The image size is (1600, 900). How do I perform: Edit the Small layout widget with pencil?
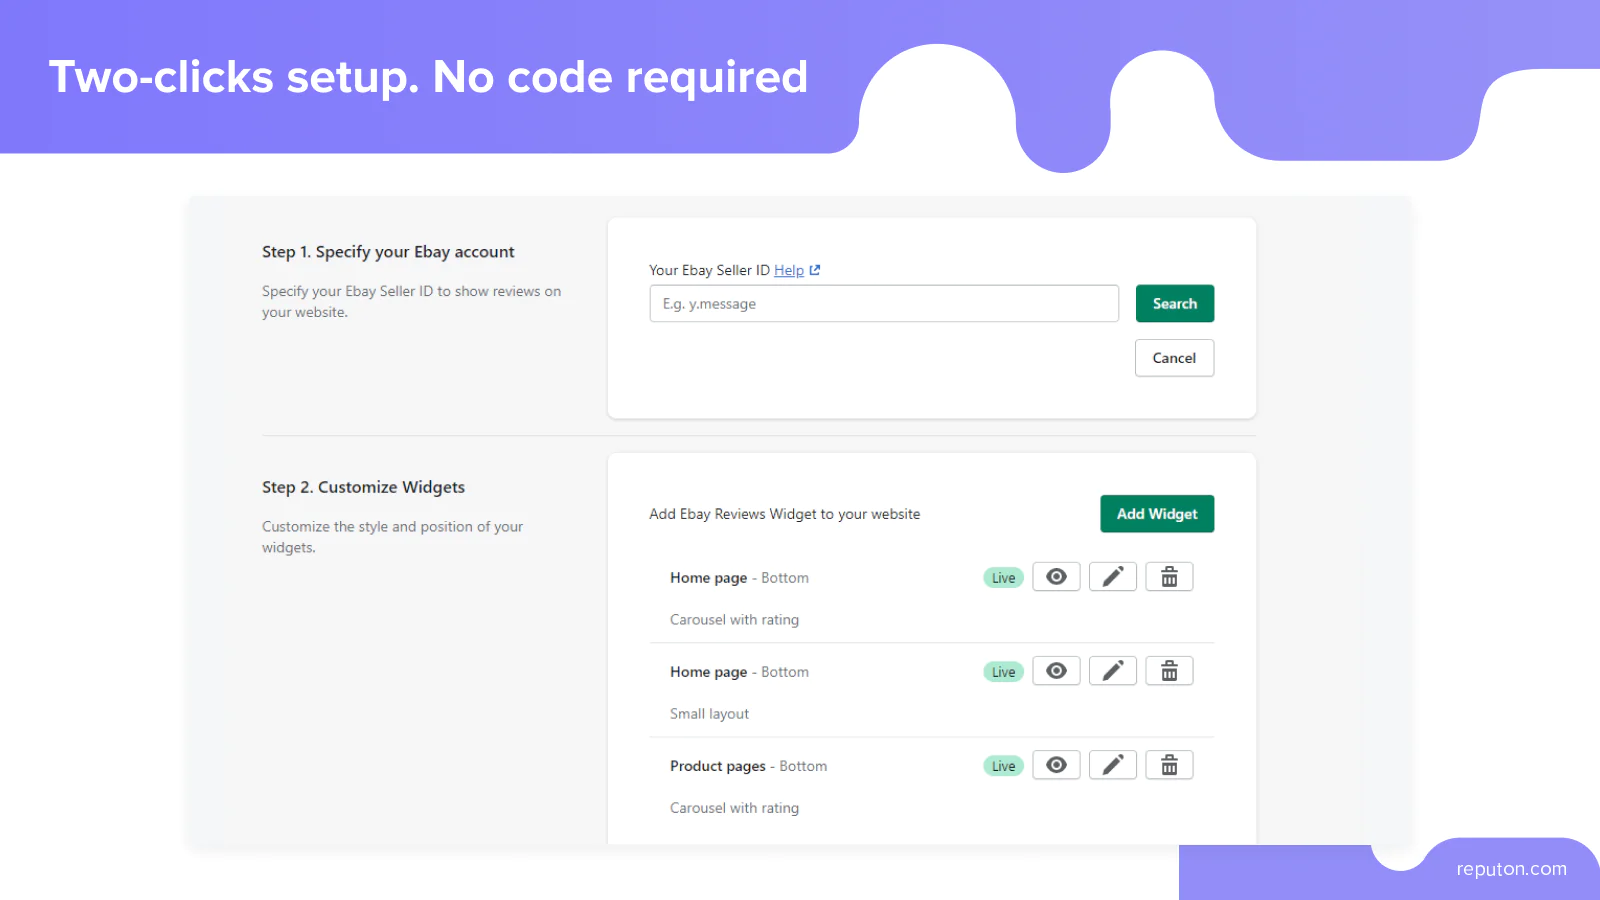(x=1112, y=671)
